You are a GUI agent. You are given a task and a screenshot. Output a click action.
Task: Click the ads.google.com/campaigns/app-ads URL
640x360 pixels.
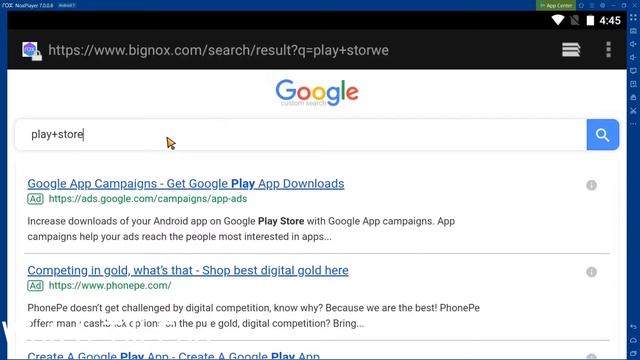pos(148,199)
